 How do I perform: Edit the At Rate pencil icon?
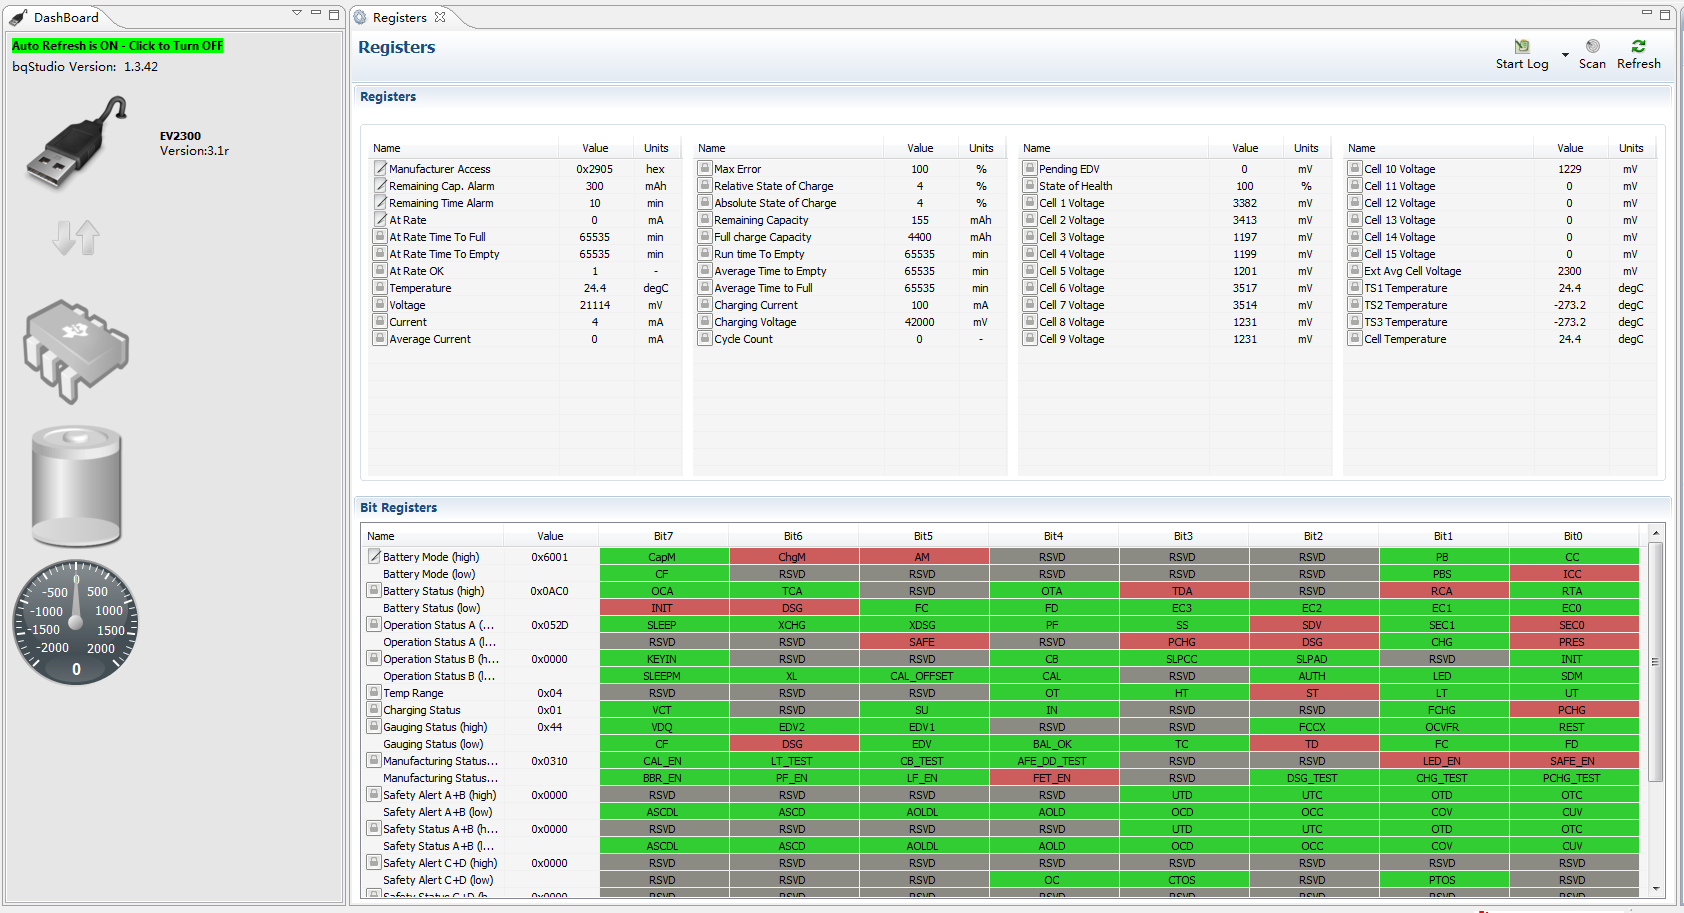pos(380,220)
